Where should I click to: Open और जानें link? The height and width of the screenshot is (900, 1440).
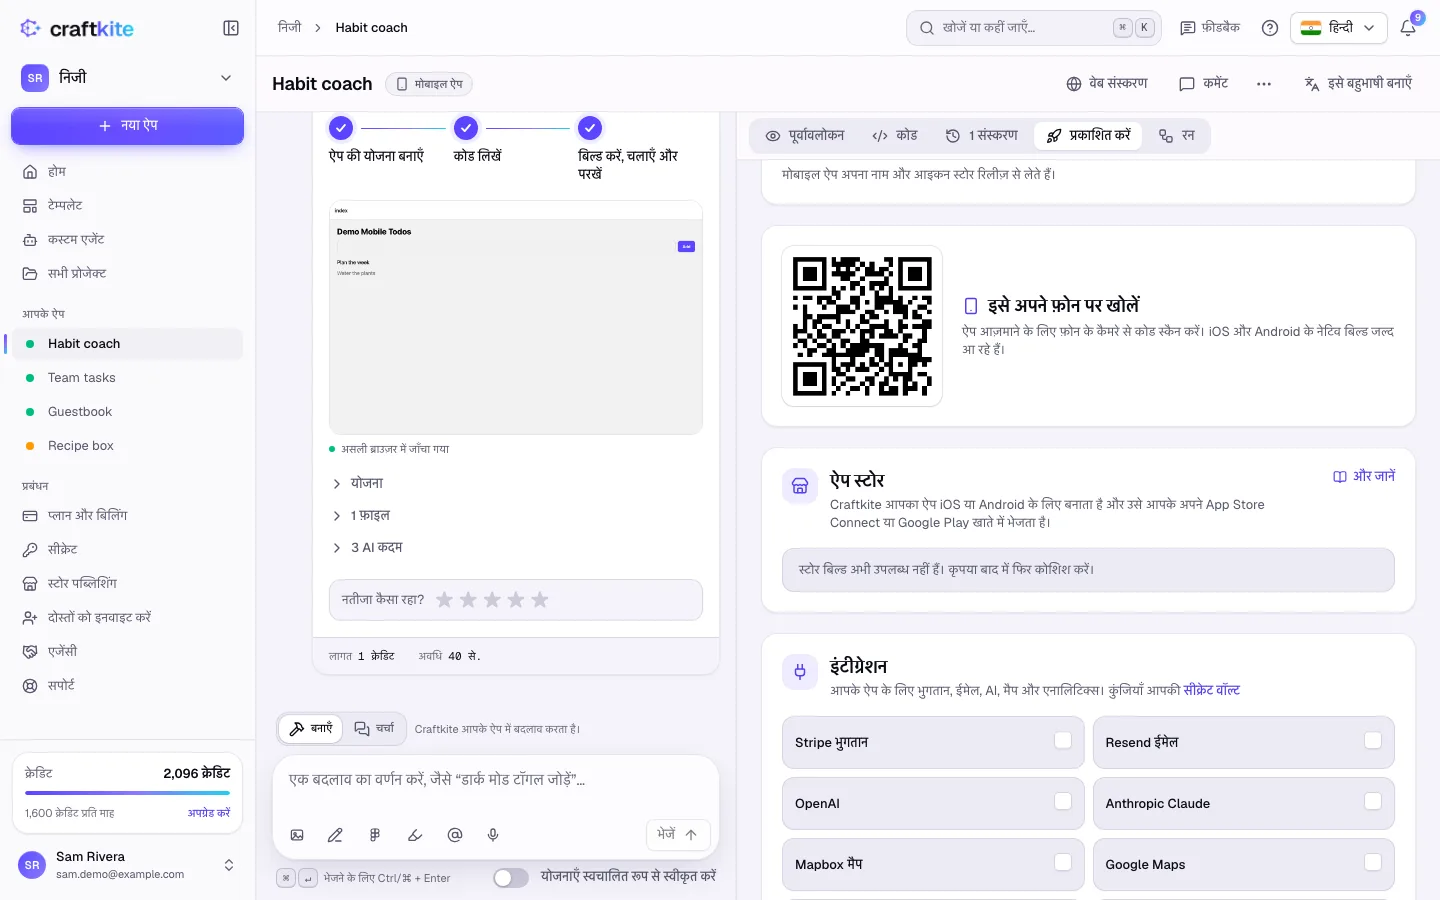click(1364, 477)
